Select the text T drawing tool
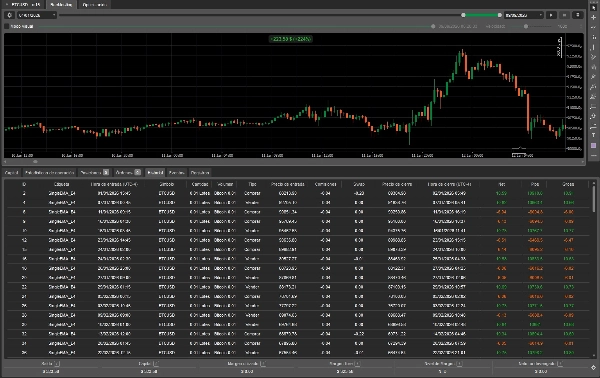The image size is (600, 378). click(593, 135)
